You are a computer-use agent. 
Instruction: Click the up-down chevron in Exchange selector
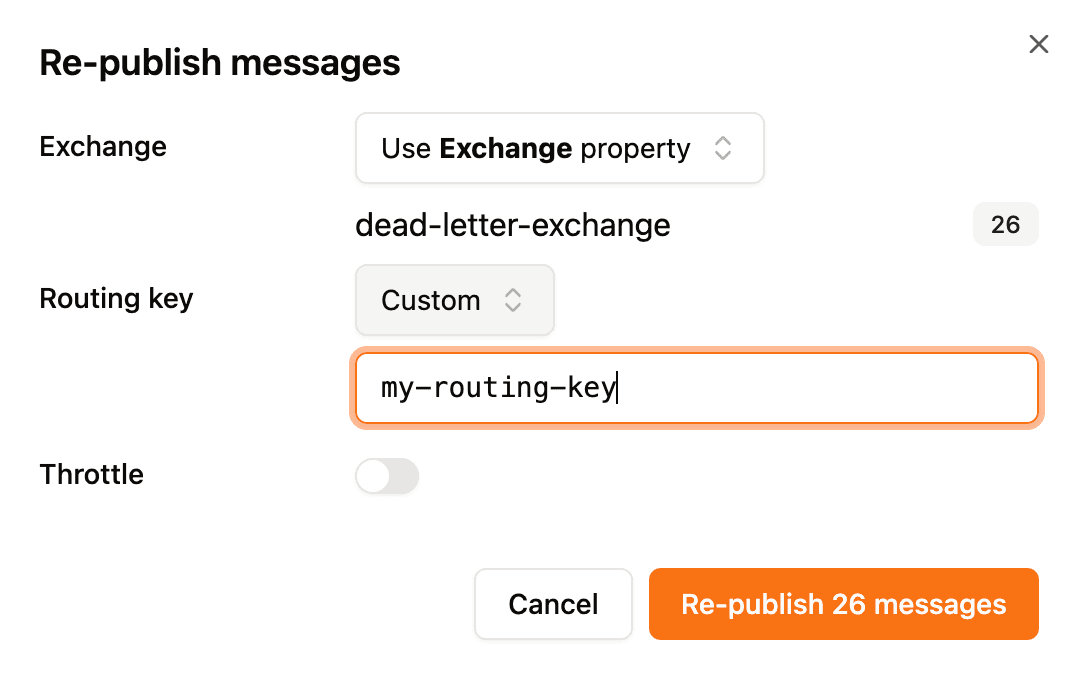(x=723, y=149)
